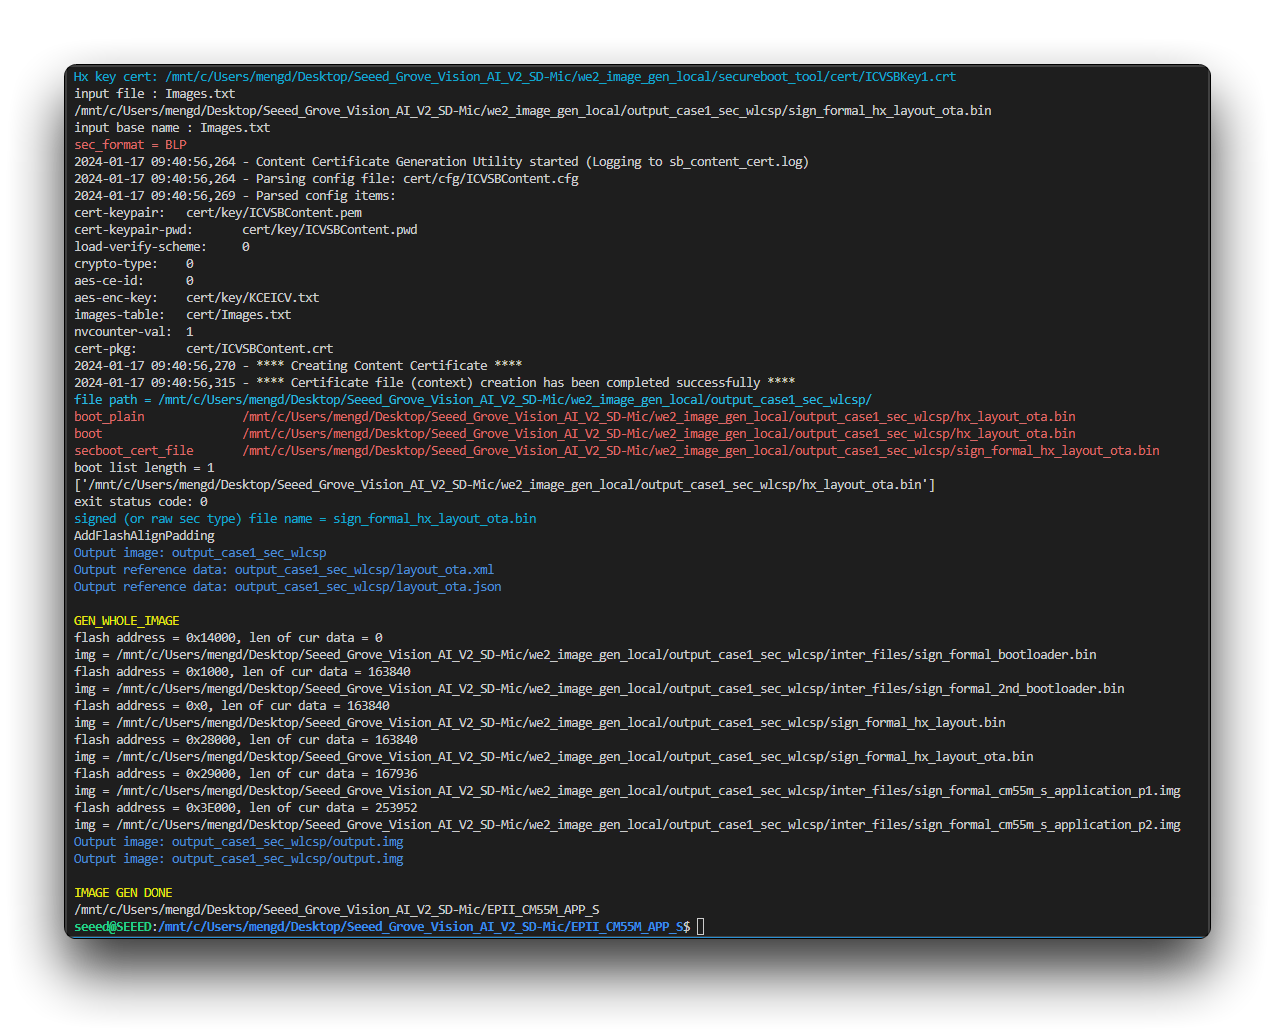
Task: Click the blue 'file path =' line
Action: click(473, 400)
